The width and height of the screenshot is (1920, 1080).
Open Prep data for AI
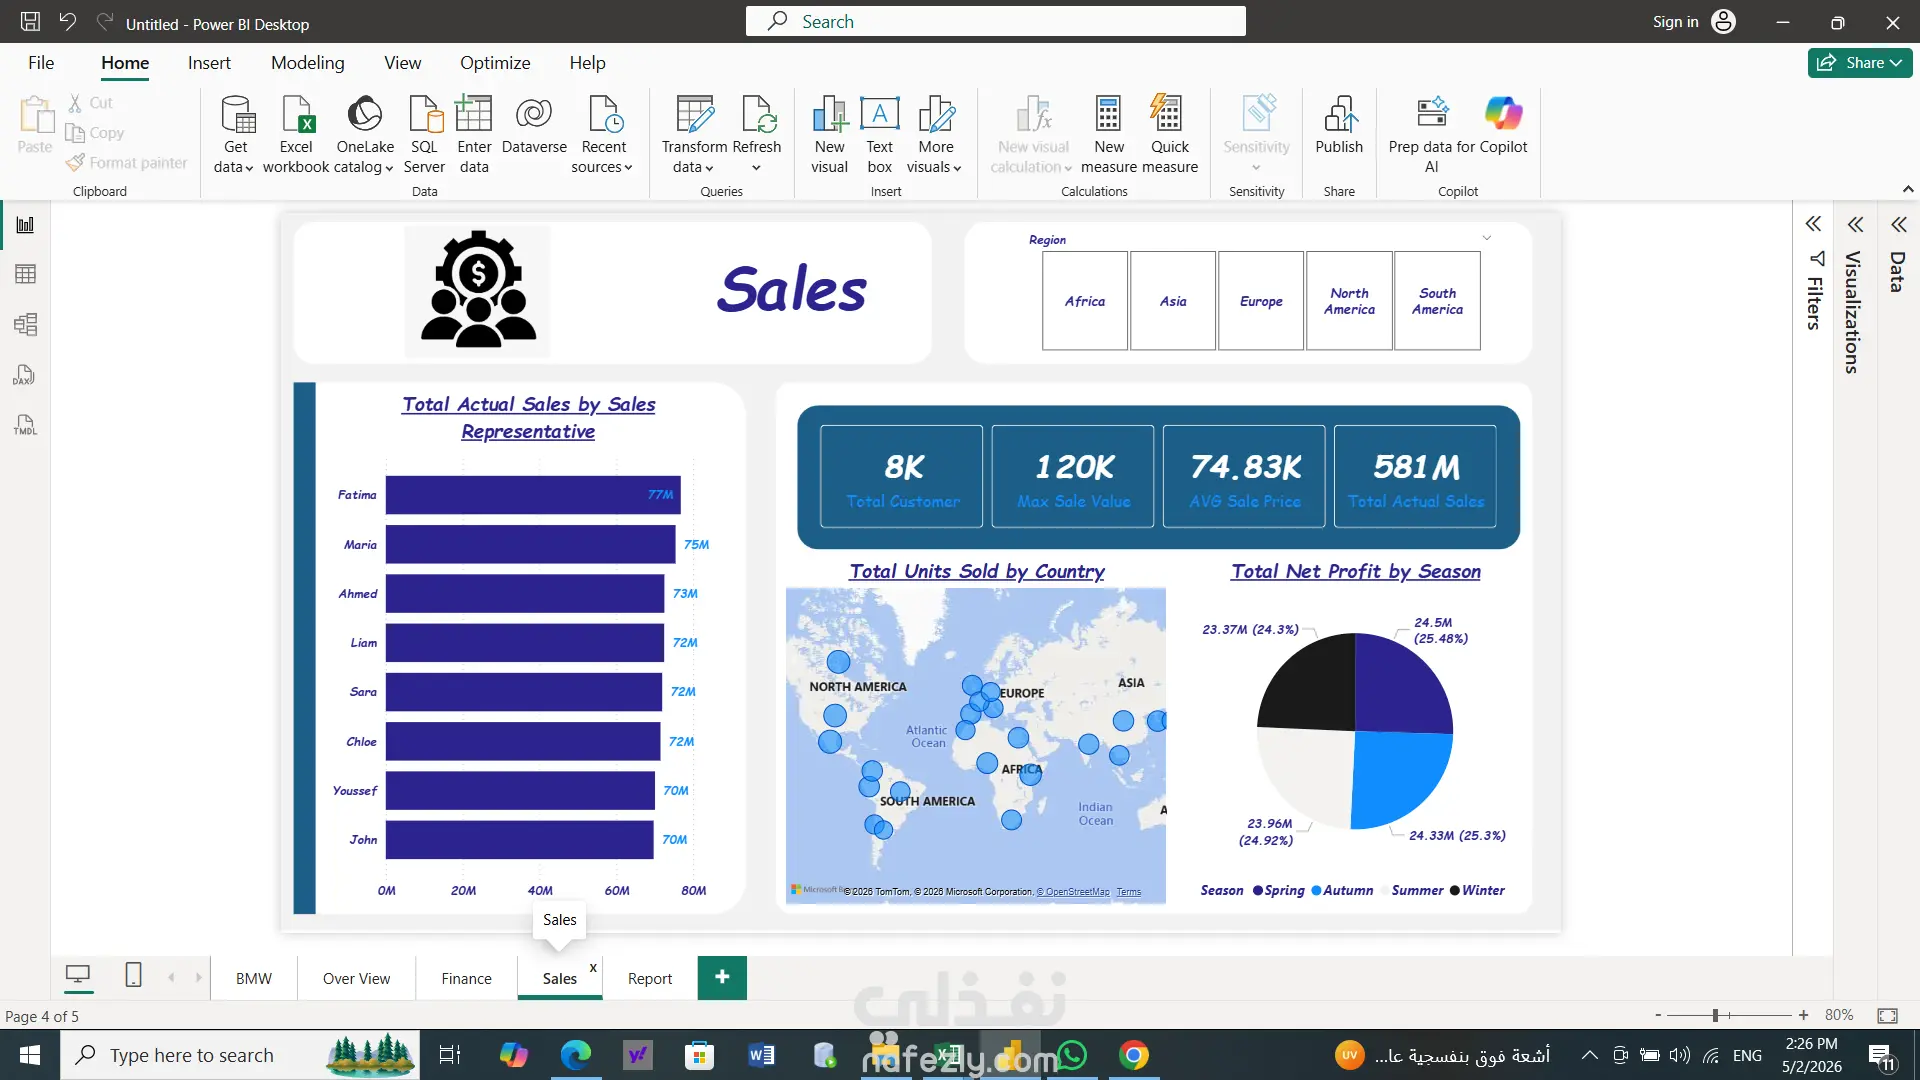(x=1431, y=135)
